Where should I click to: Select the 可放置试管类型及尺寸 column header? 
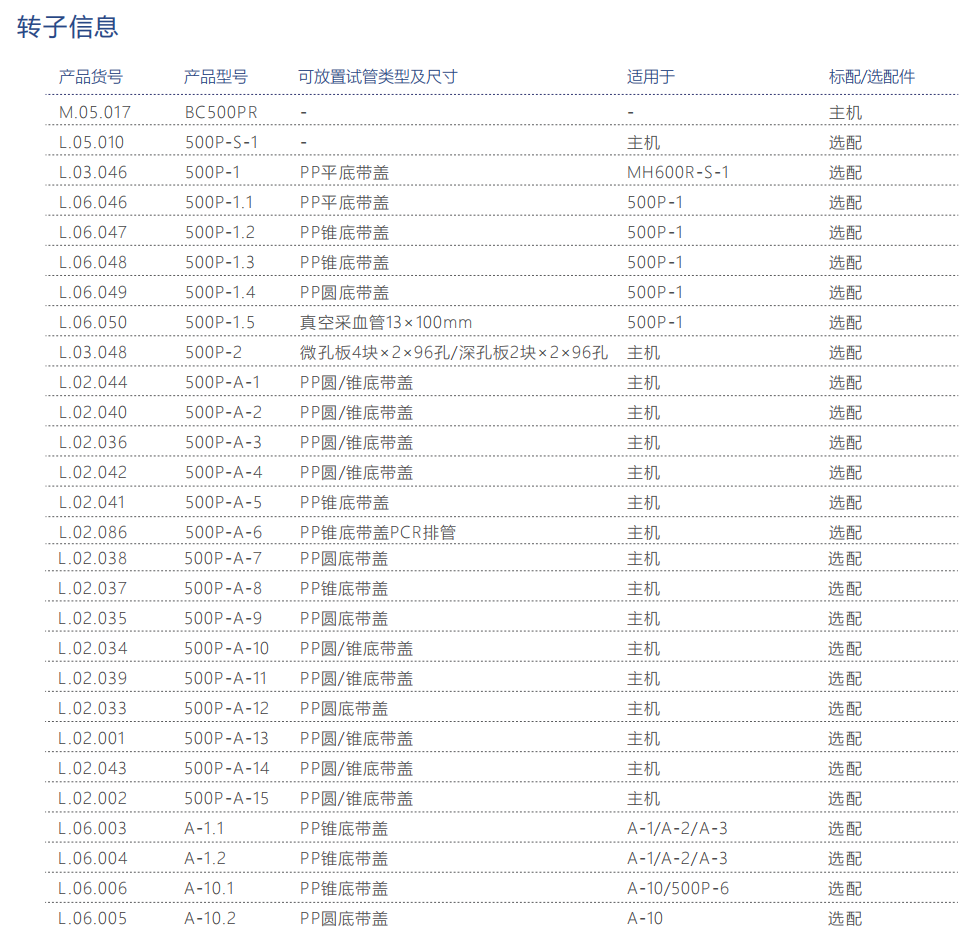tap(378, 77)
